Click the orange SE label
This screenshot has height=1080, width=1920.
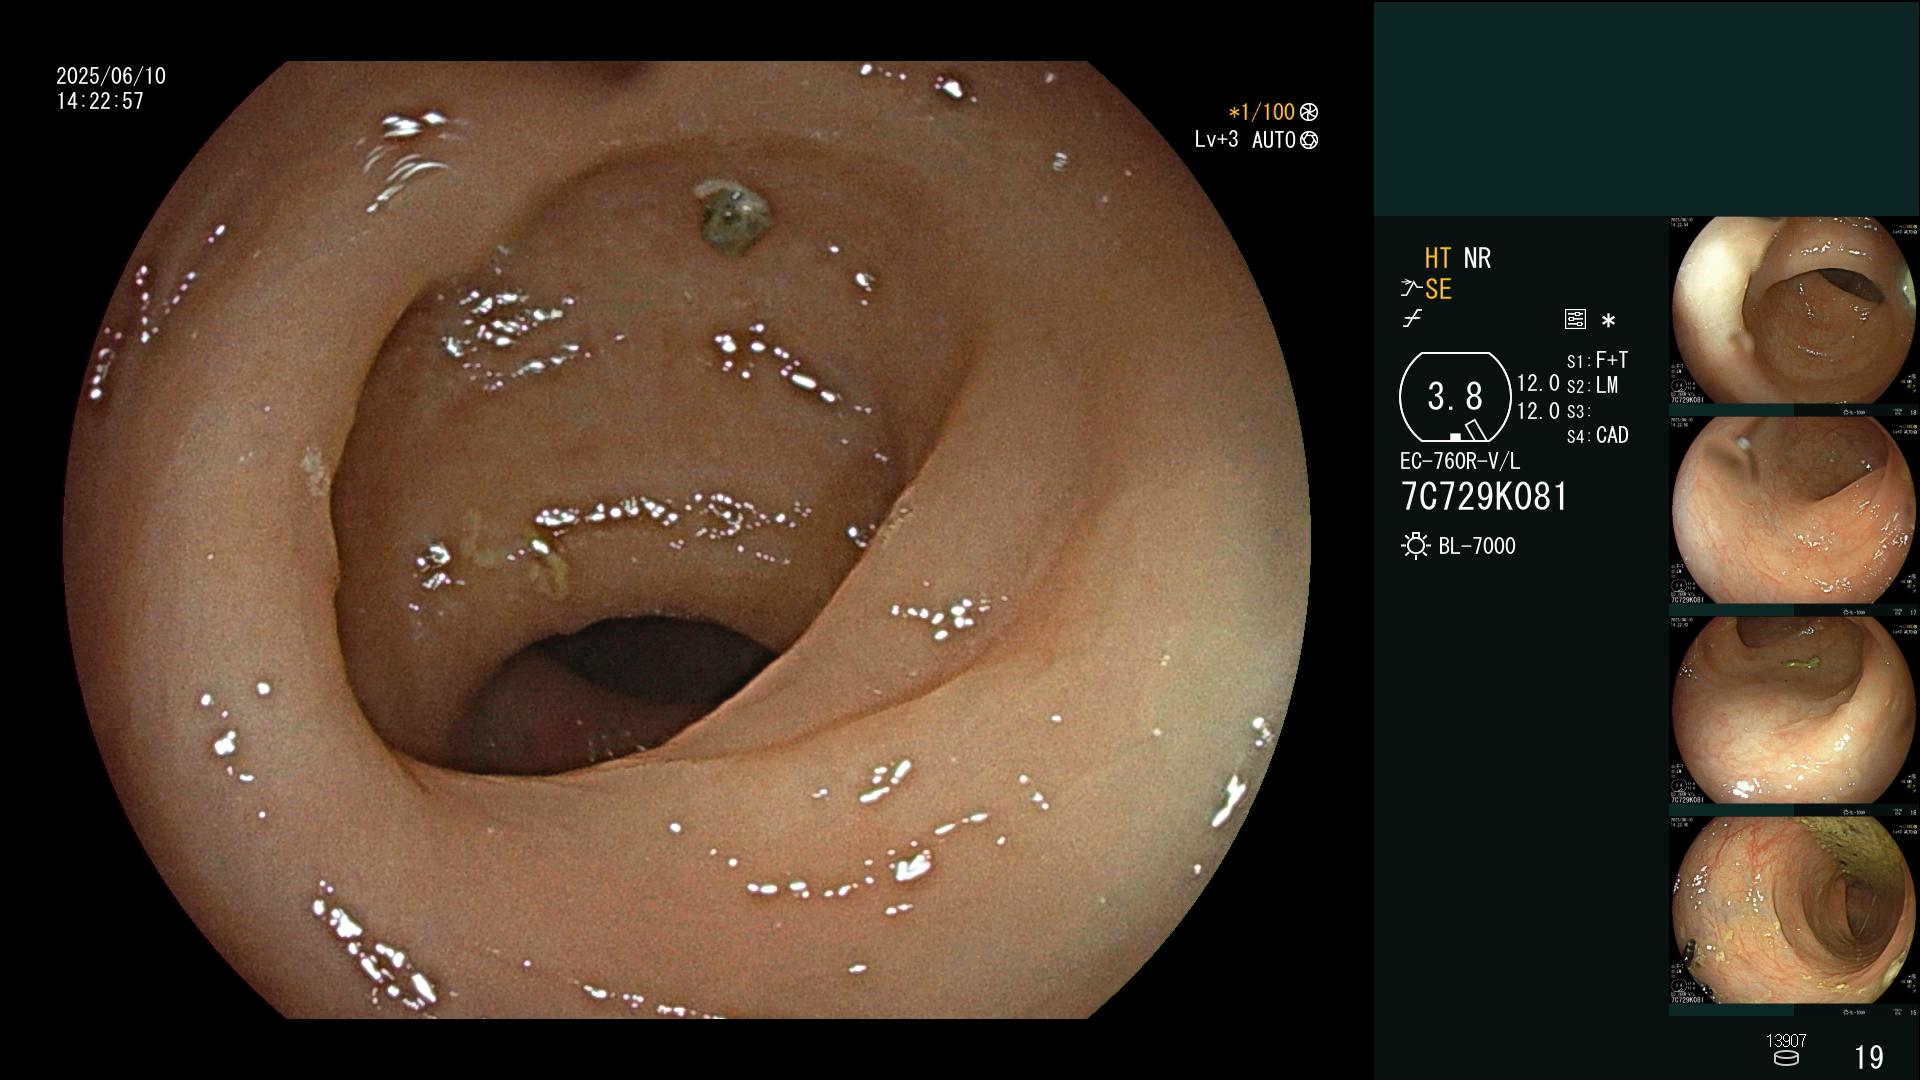click(1438, 290)
